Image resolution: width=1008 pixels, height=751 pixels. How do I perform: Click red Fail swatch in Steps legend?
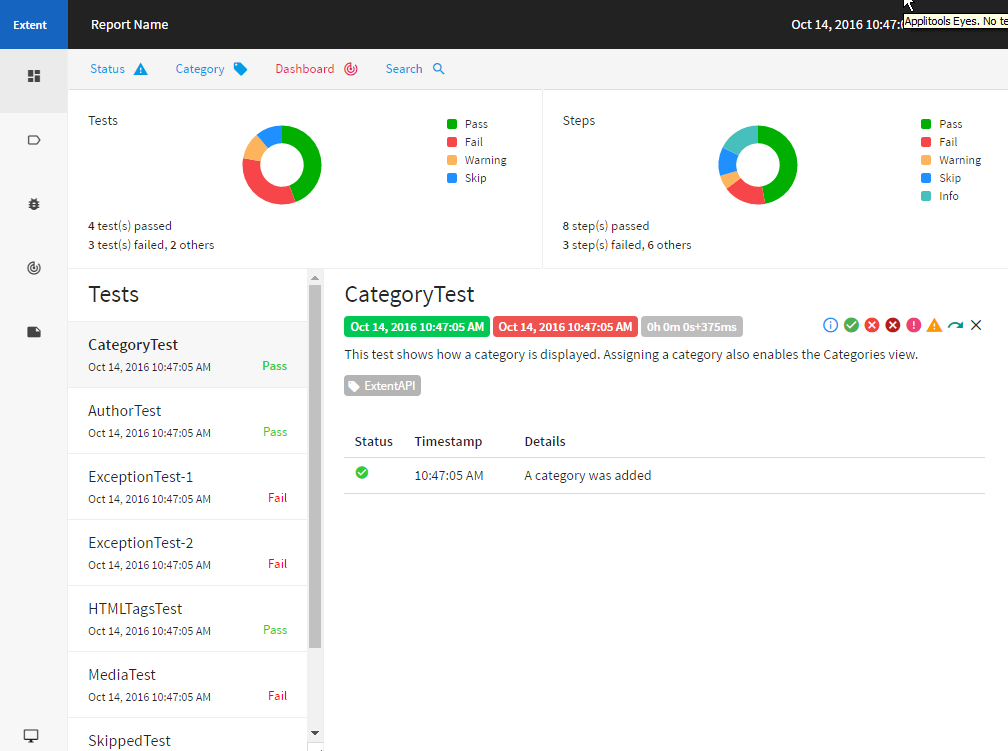click(926, 142)
